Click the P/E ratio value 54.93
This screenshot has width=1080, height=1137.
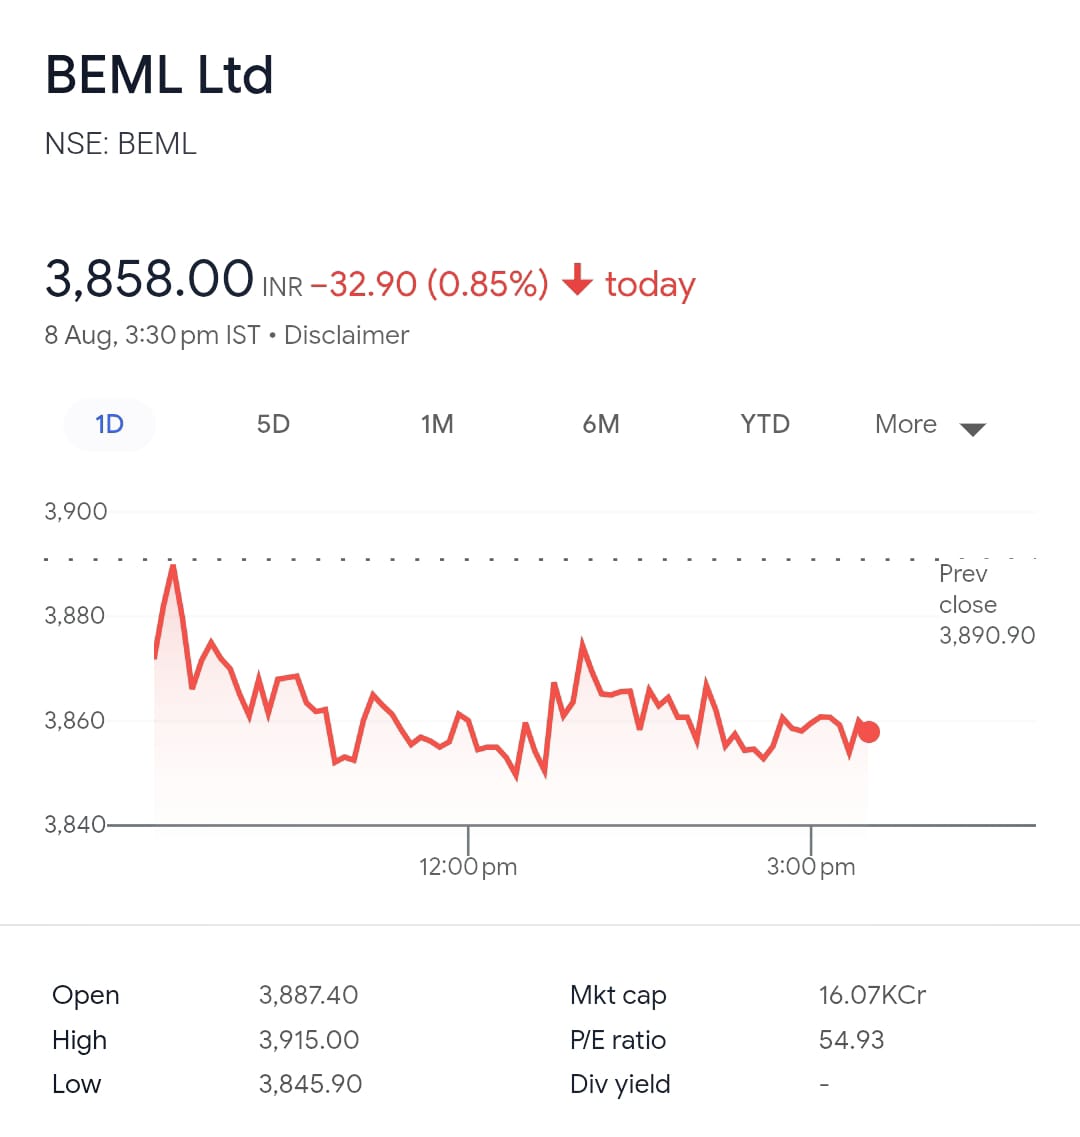[851, 1040]
